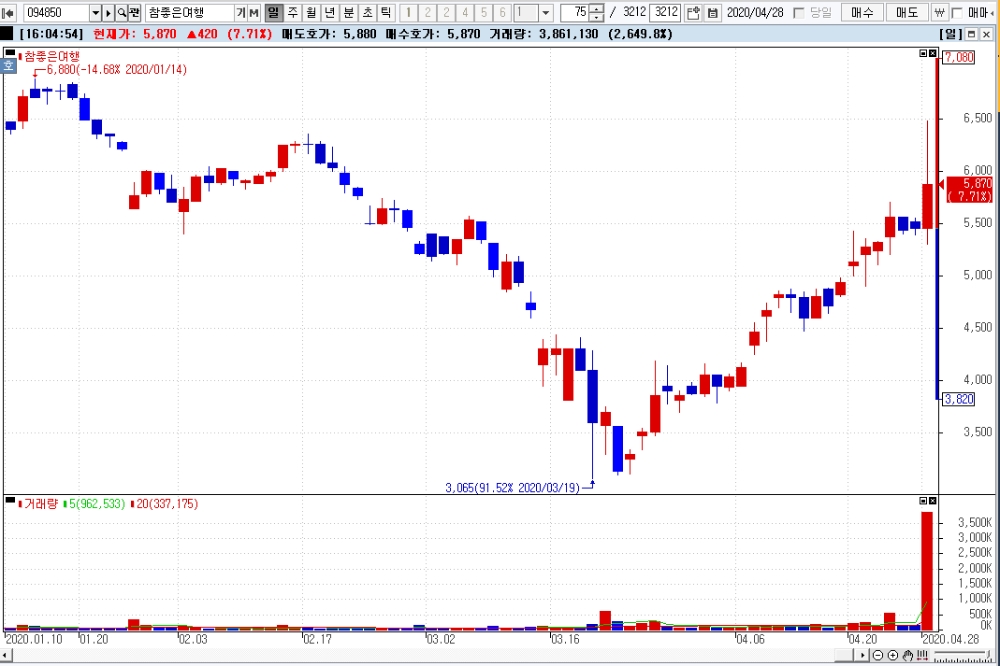Collapse the price chart pane icon
Screen dimensions: 1000x666
click(x=923, y=54)
